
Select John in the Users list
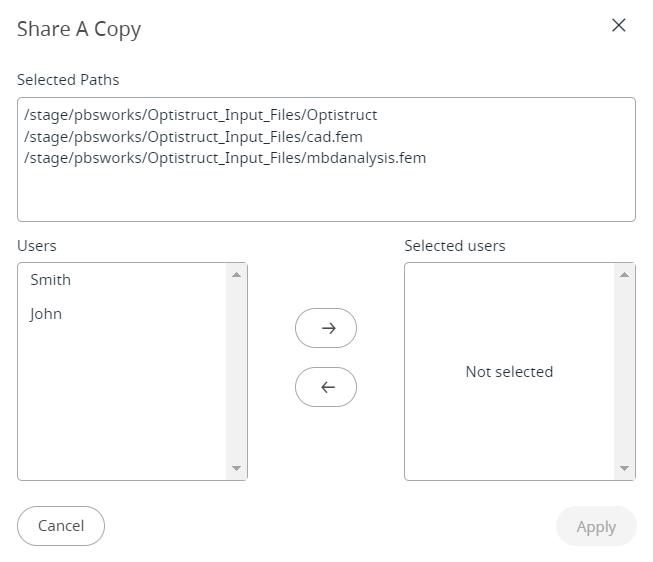46,314
